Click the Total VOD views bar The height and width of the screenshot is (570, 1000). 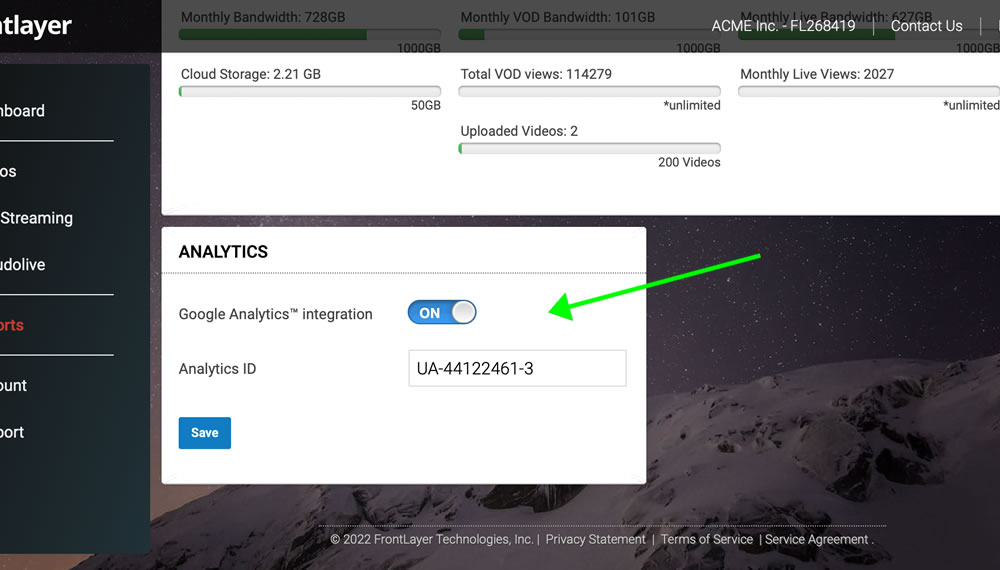589,91
